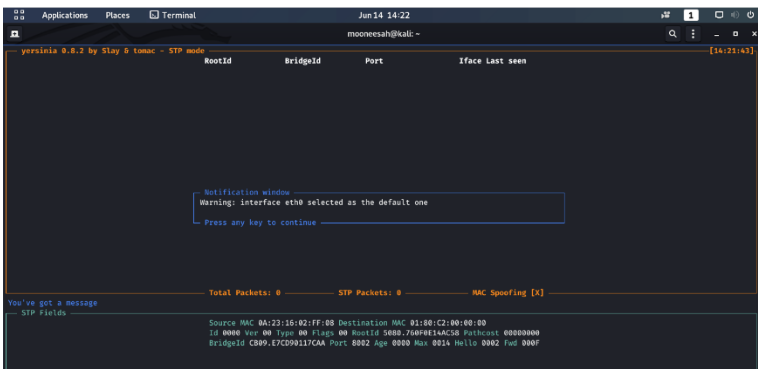Close the terminal window
Image resolution: width=758 pixels, height=370 pixels.
tap(754, 34)
